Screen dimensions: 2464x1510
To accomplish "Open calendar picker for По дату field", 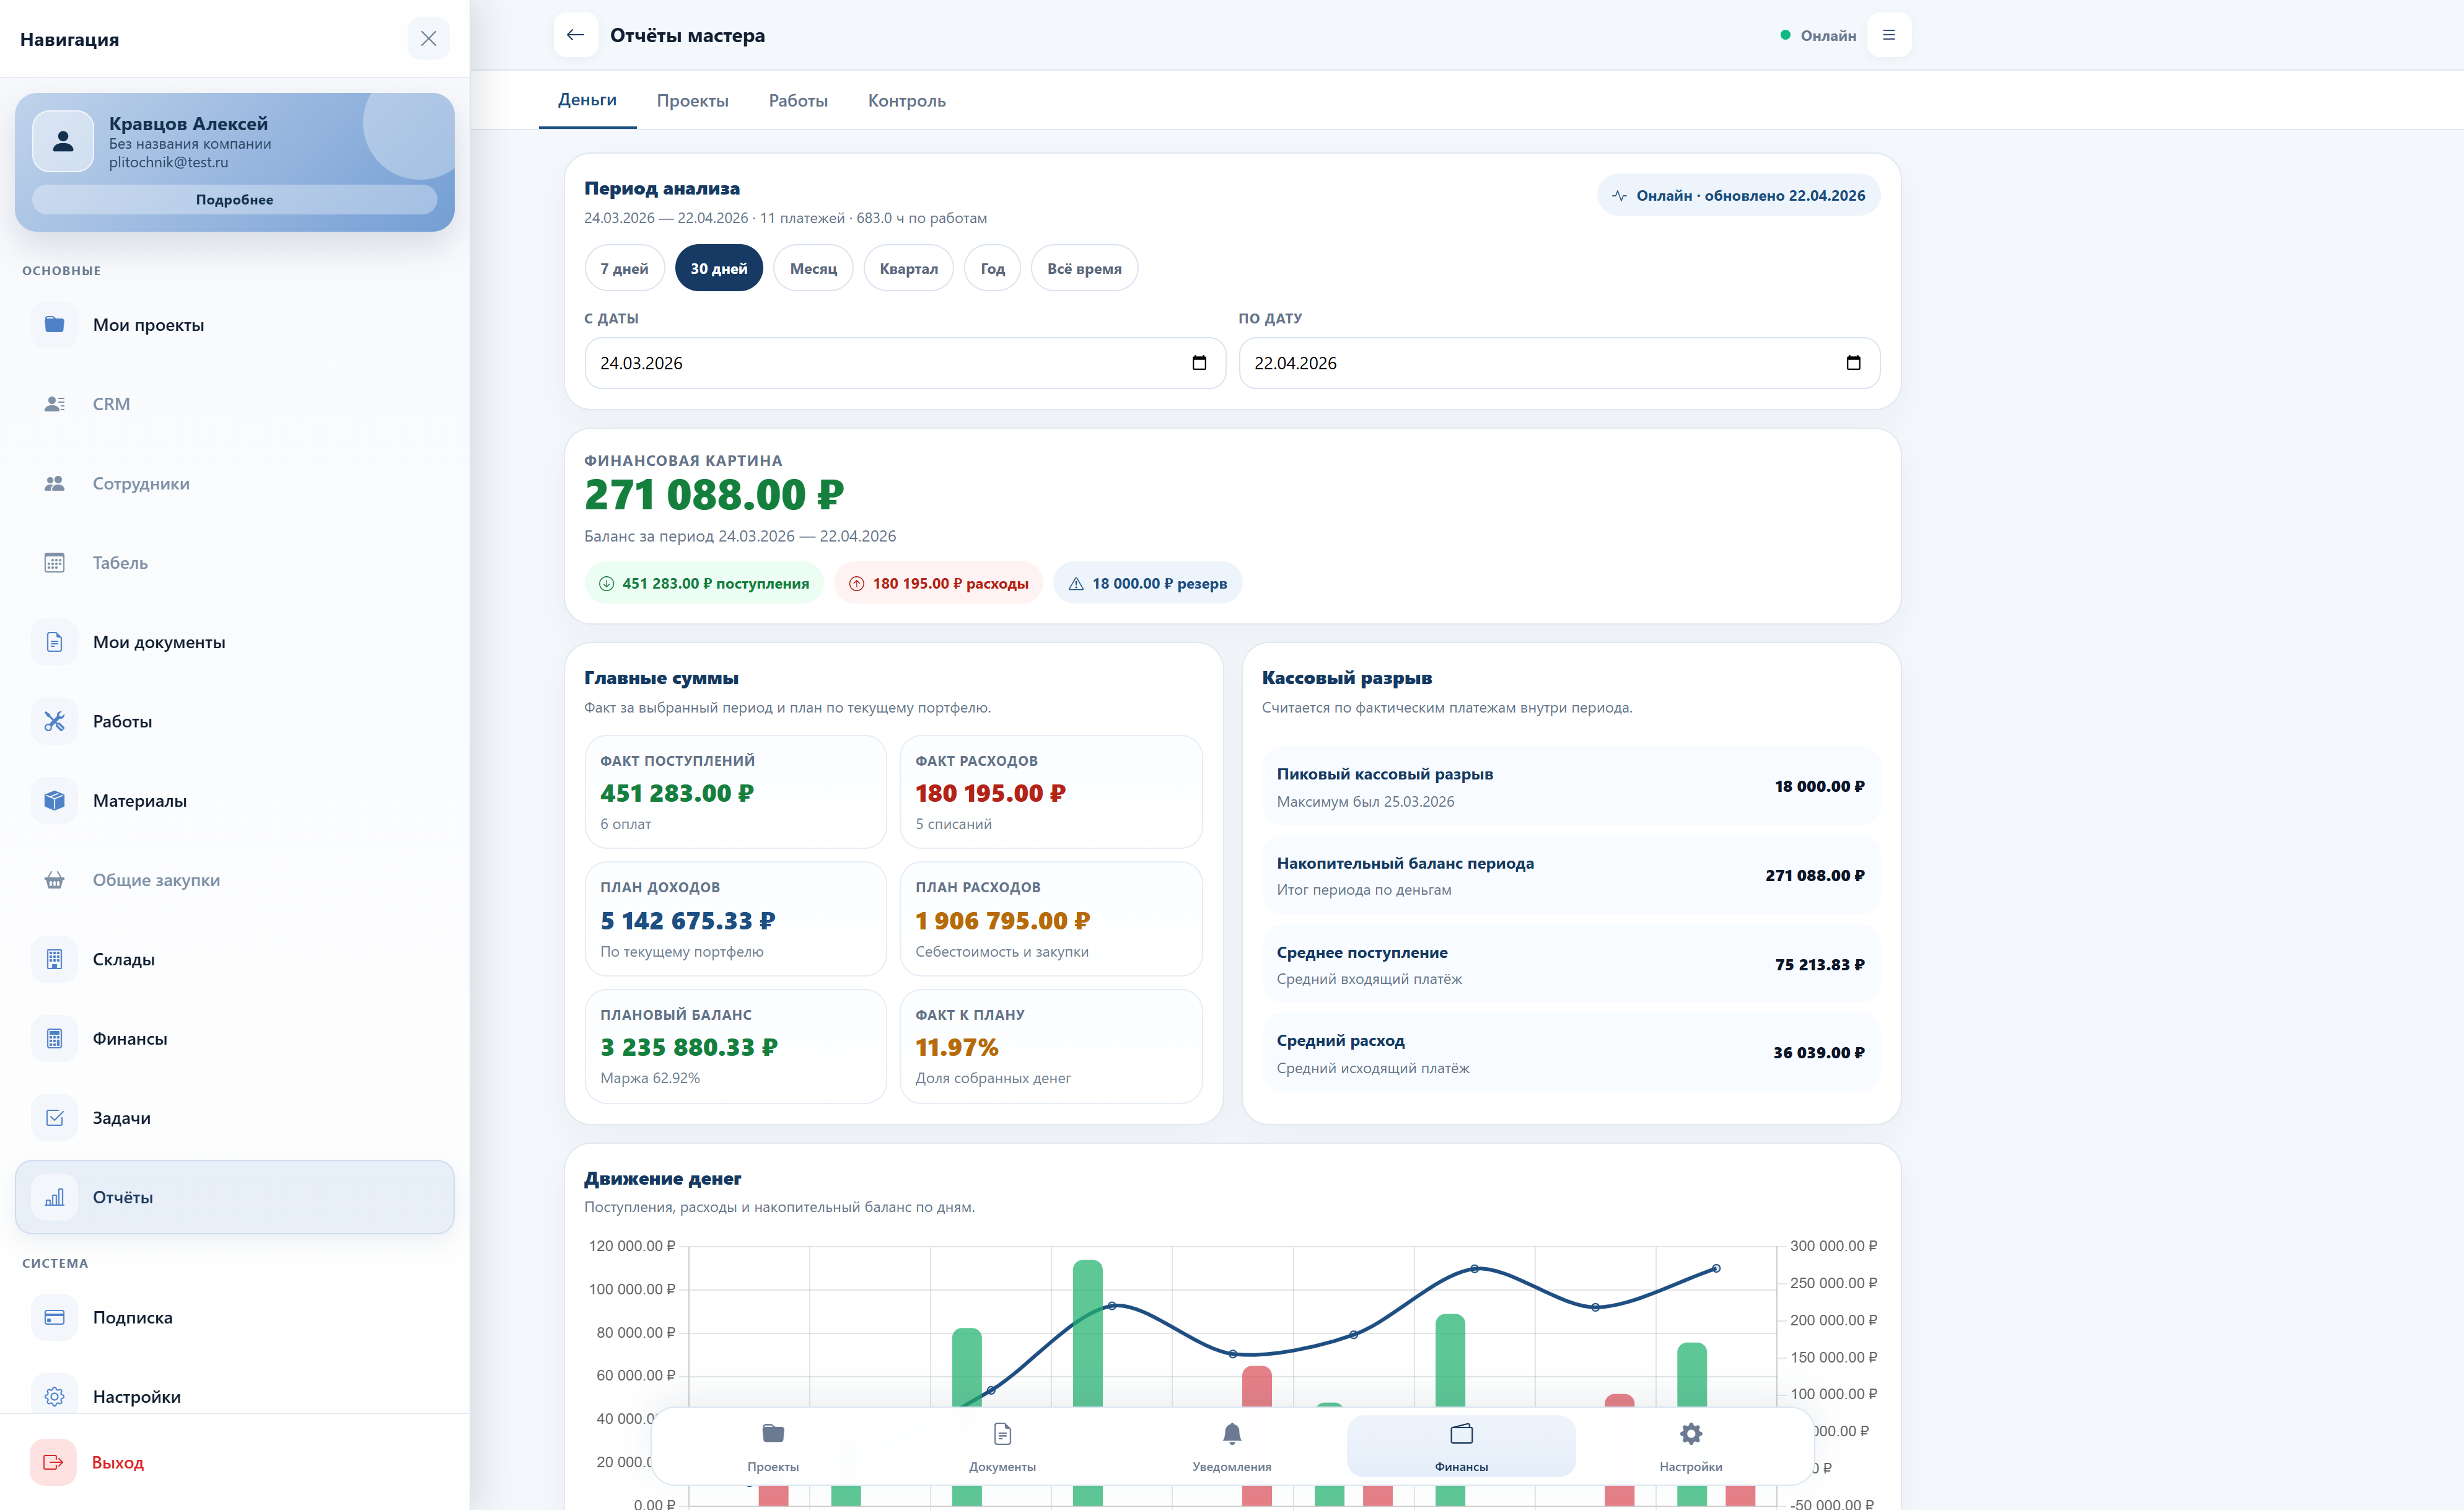I will tap(1853, 363).
